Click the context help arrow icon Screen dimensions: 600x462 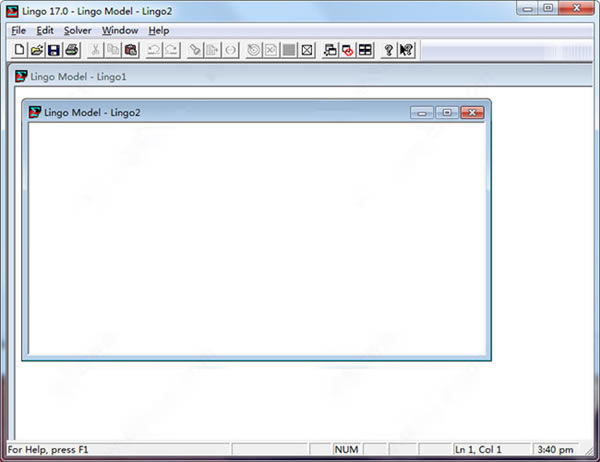(406, 49)
